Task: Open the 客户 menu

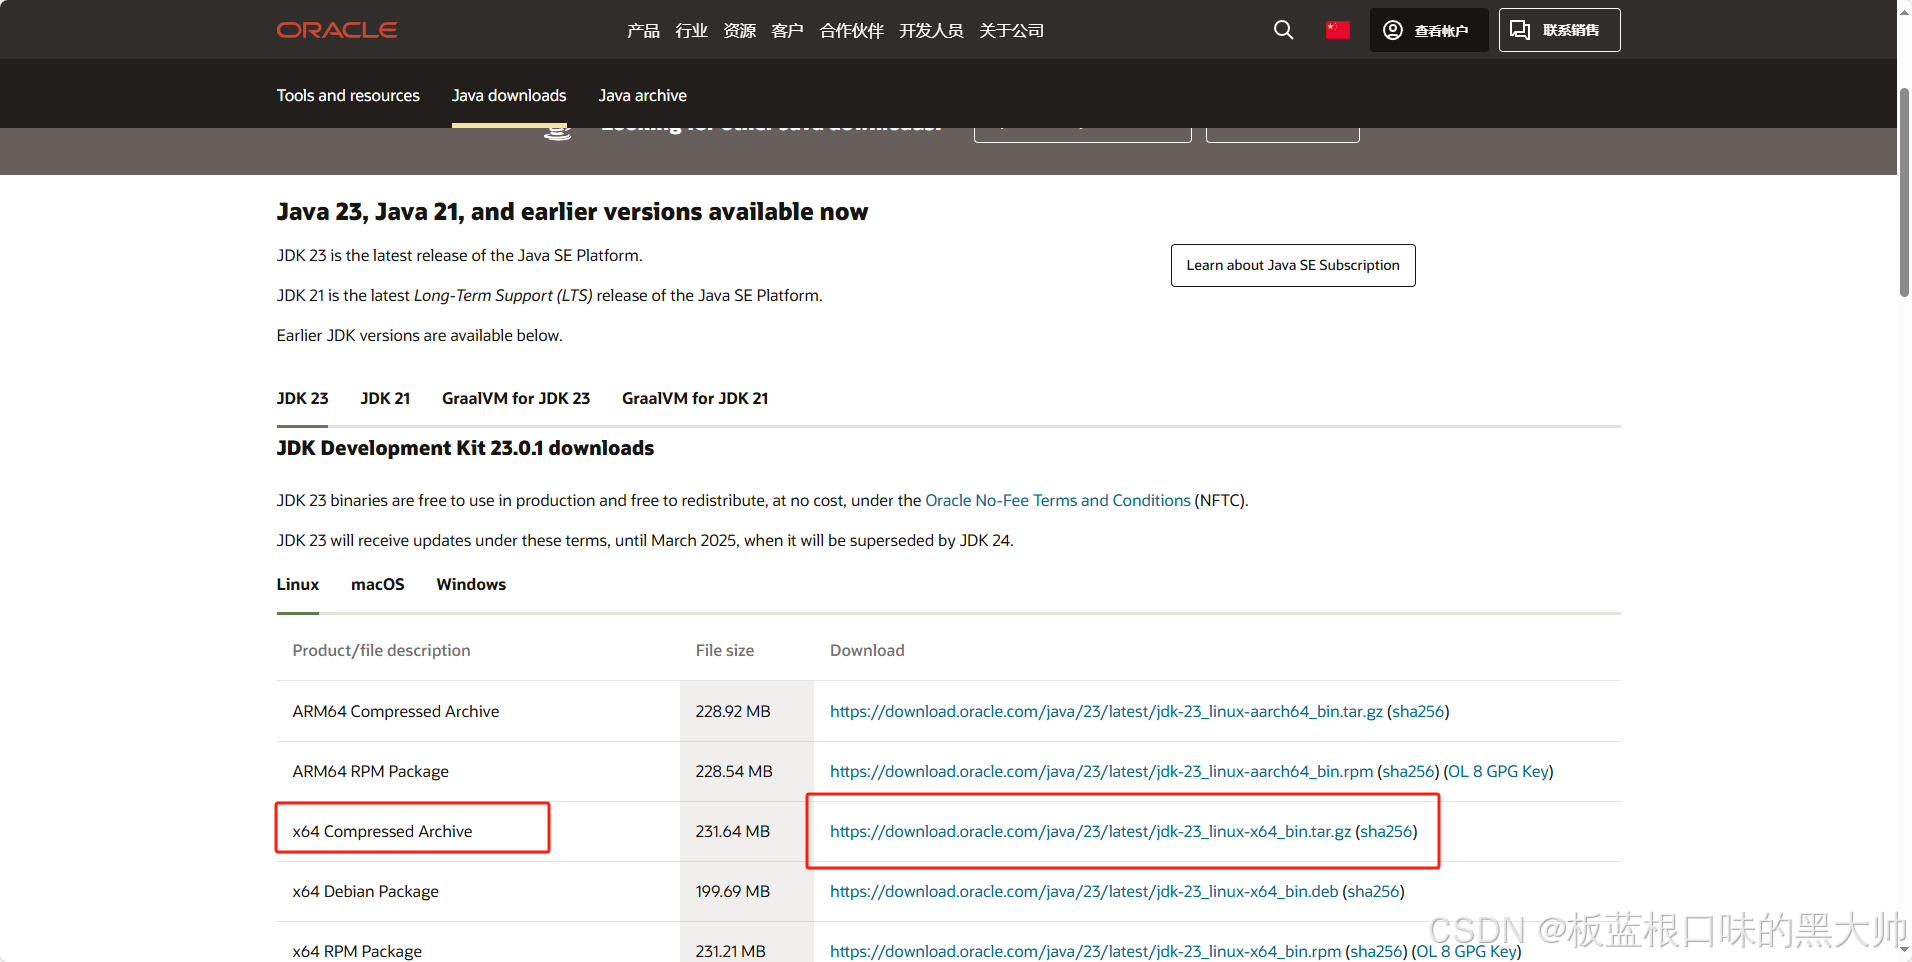Action: (787, 31)
